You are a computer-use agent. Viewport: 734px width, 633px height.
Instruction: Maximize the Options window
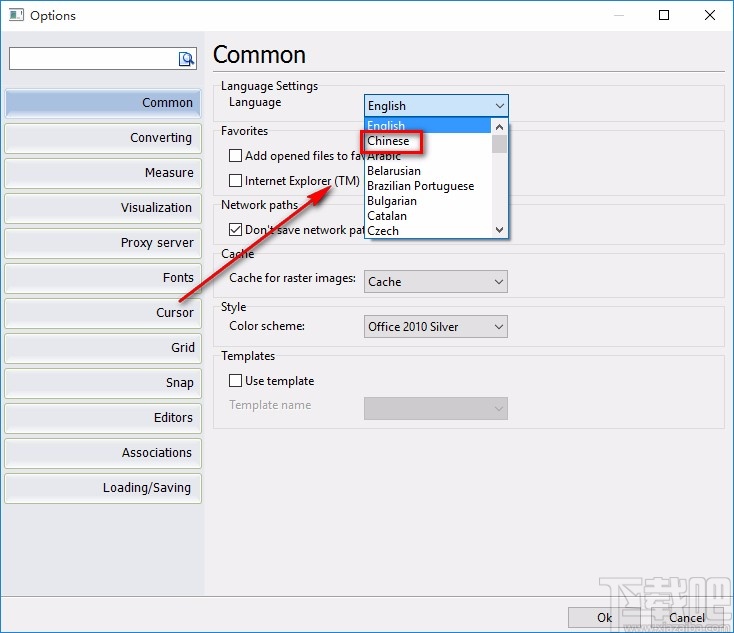click(664, 15)
